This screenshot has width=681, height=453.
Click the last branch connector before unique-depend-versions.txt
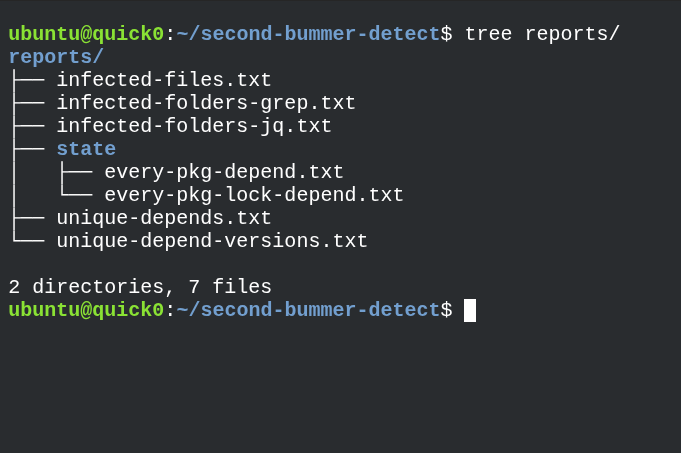[29, 238]
